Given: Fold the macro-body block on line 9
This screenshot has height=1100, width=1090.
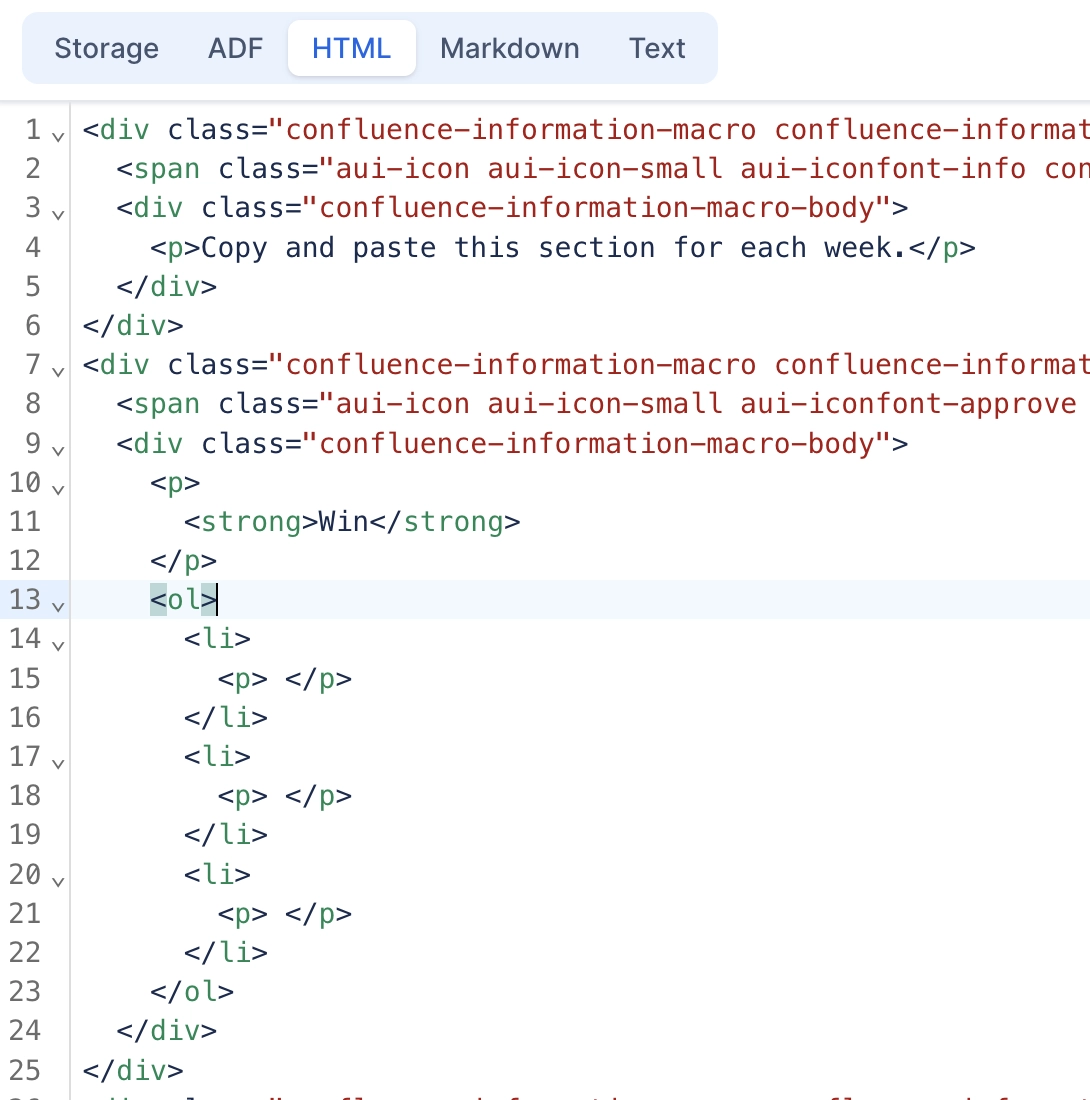Looking at the screenshot, I should 58,449.
